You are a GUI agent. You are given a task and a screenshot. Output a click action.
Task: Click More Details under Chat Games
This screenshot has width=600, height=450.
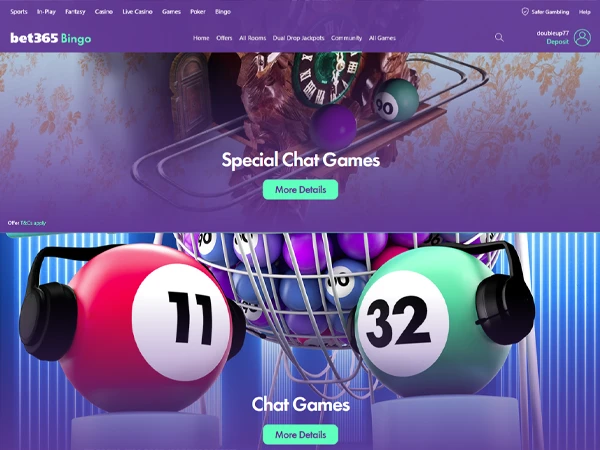(300, 434)
